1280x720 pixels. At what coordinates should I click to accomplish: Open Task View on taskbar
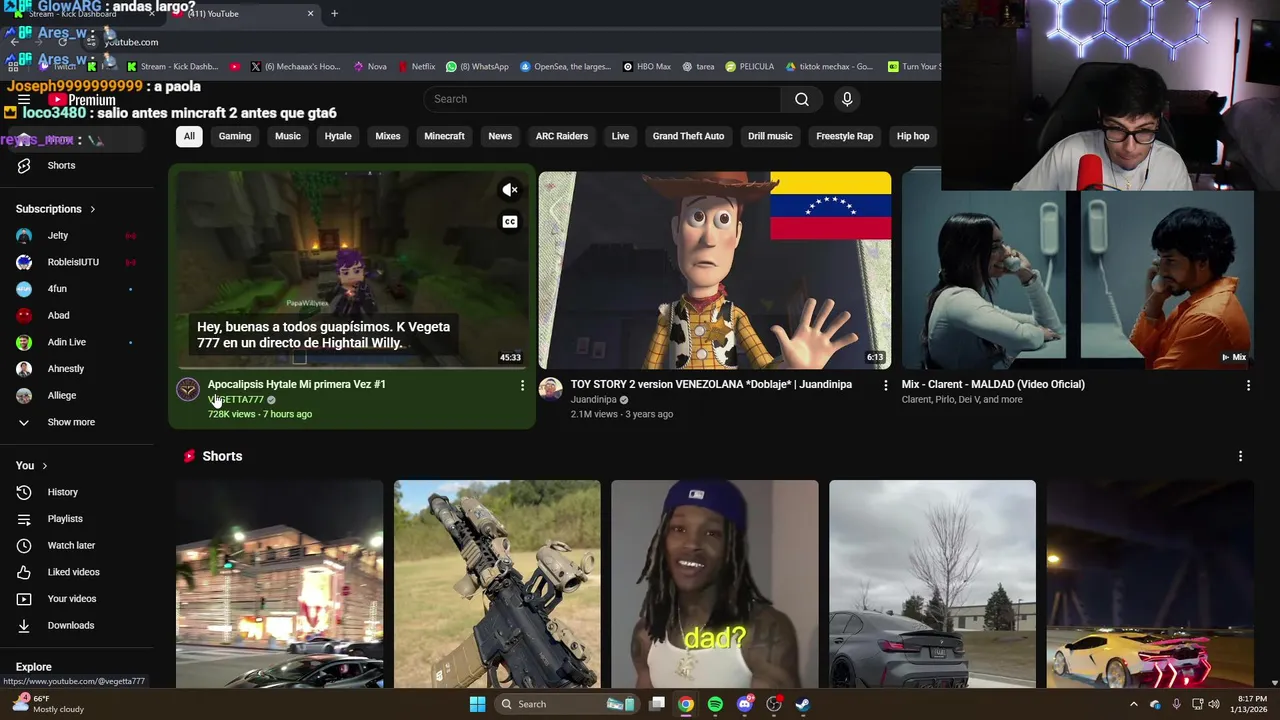click(x=657, y=704)
